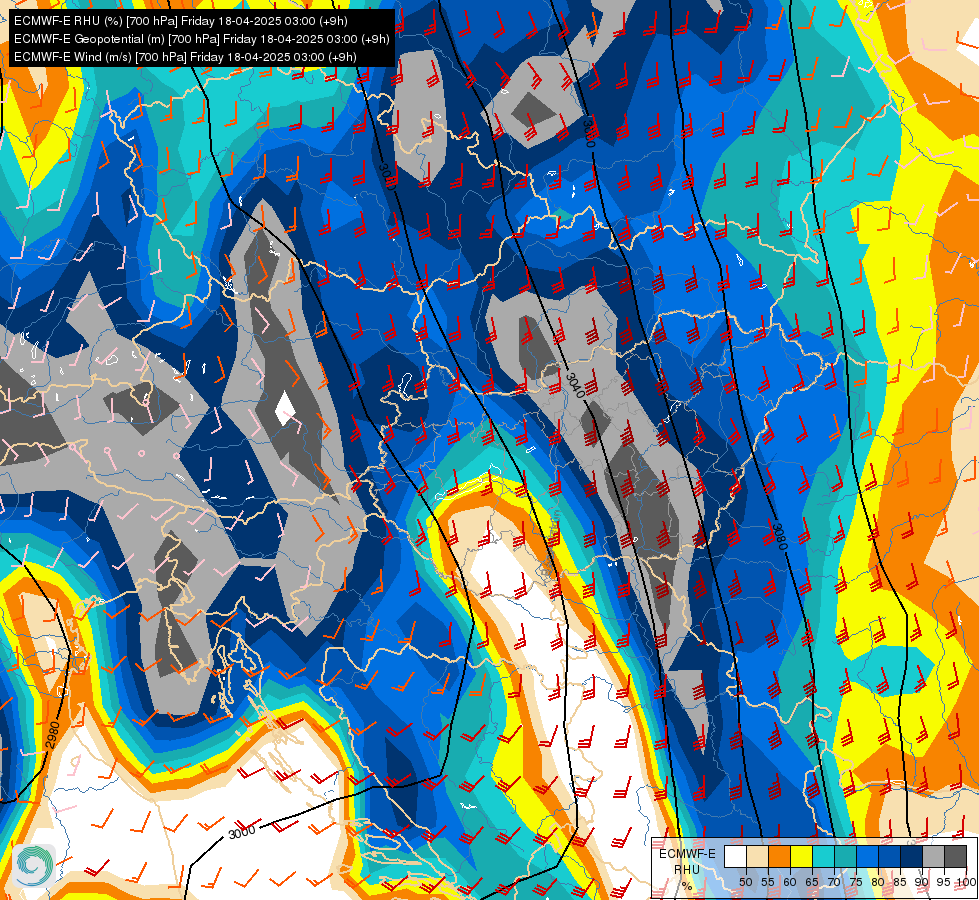
Task: Click the legend tick label '50'
Action: pos(745,882)
